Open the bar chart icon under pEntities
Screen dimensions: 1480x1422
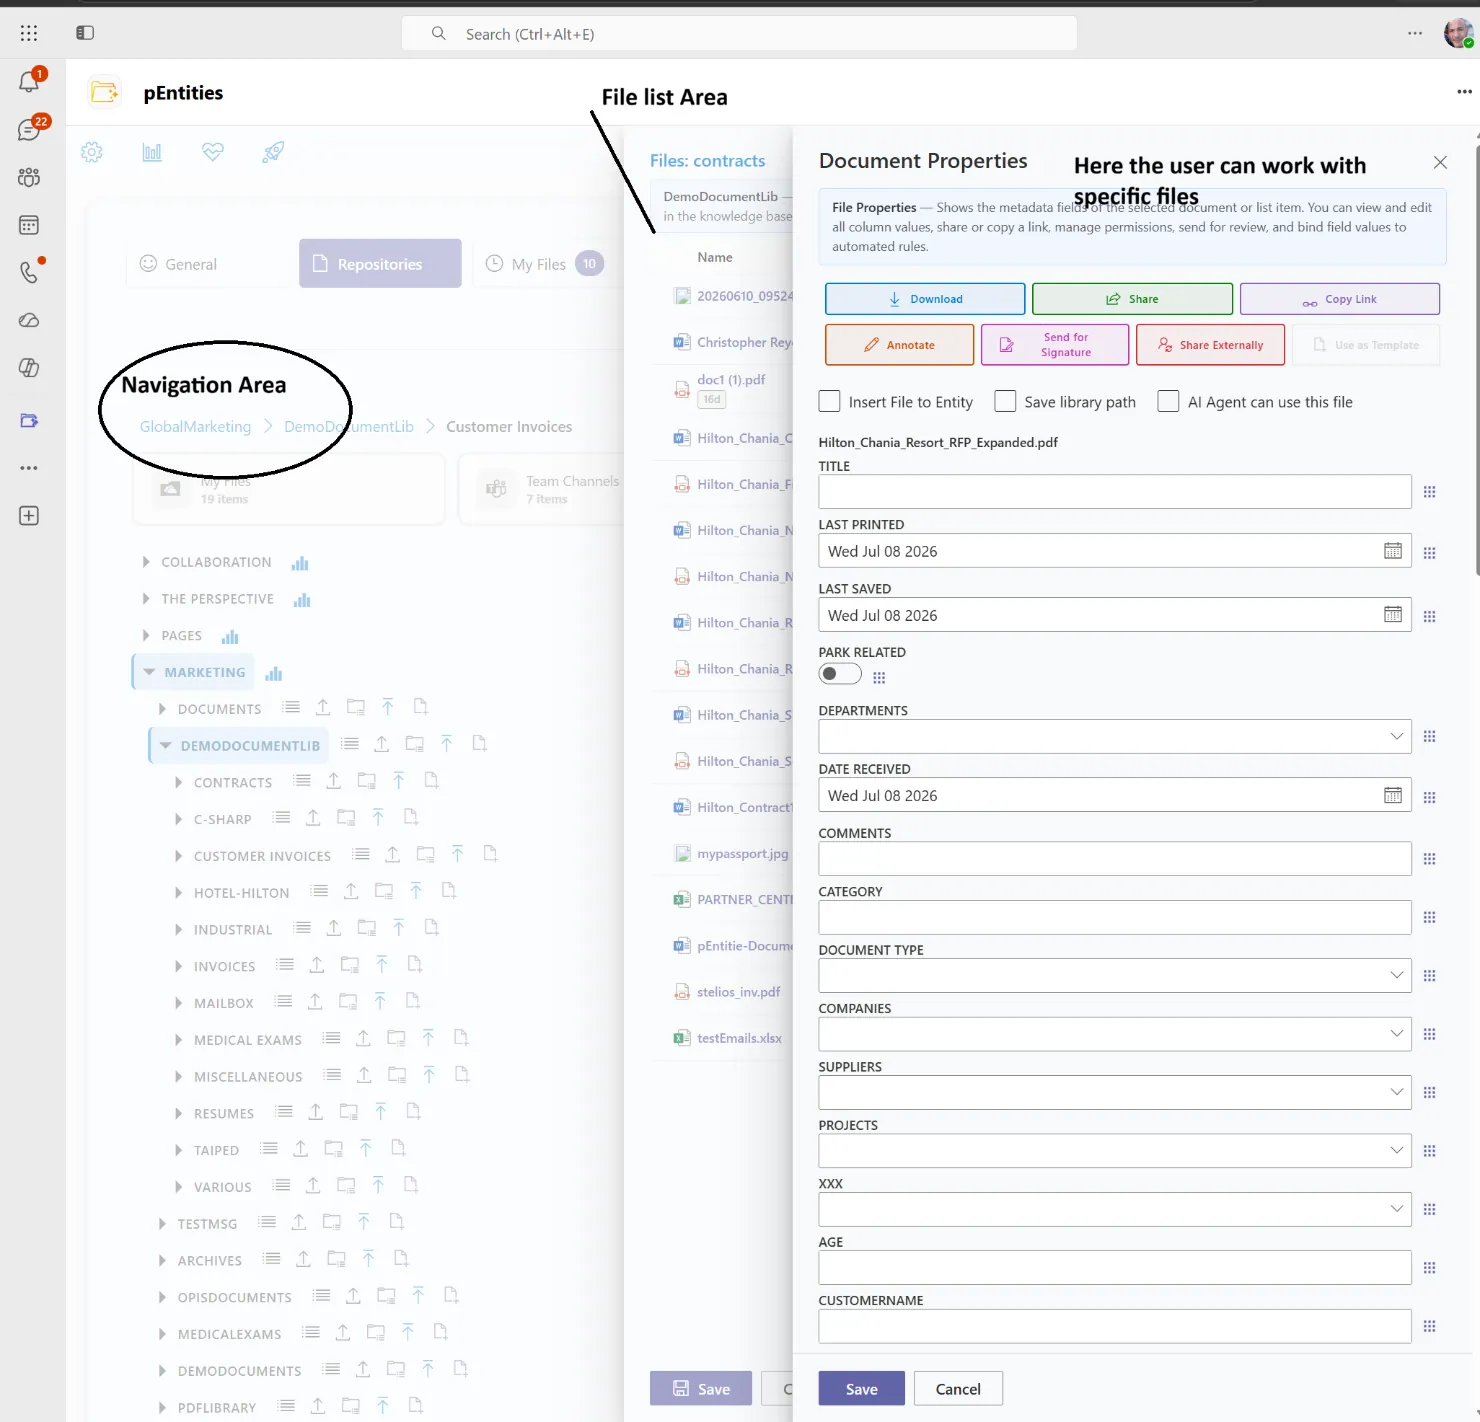(152, 152)
